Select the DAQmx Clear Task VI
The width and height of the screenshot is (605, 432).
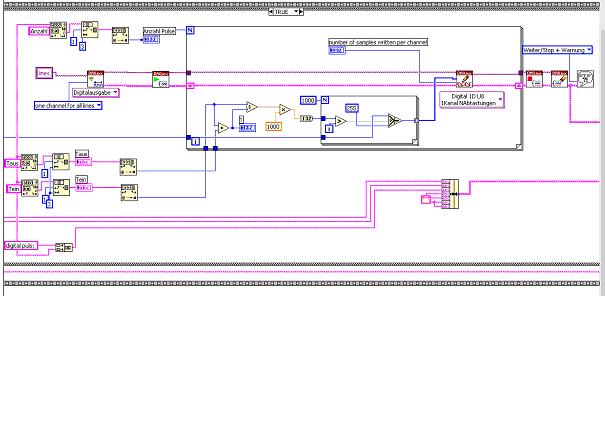559,79
